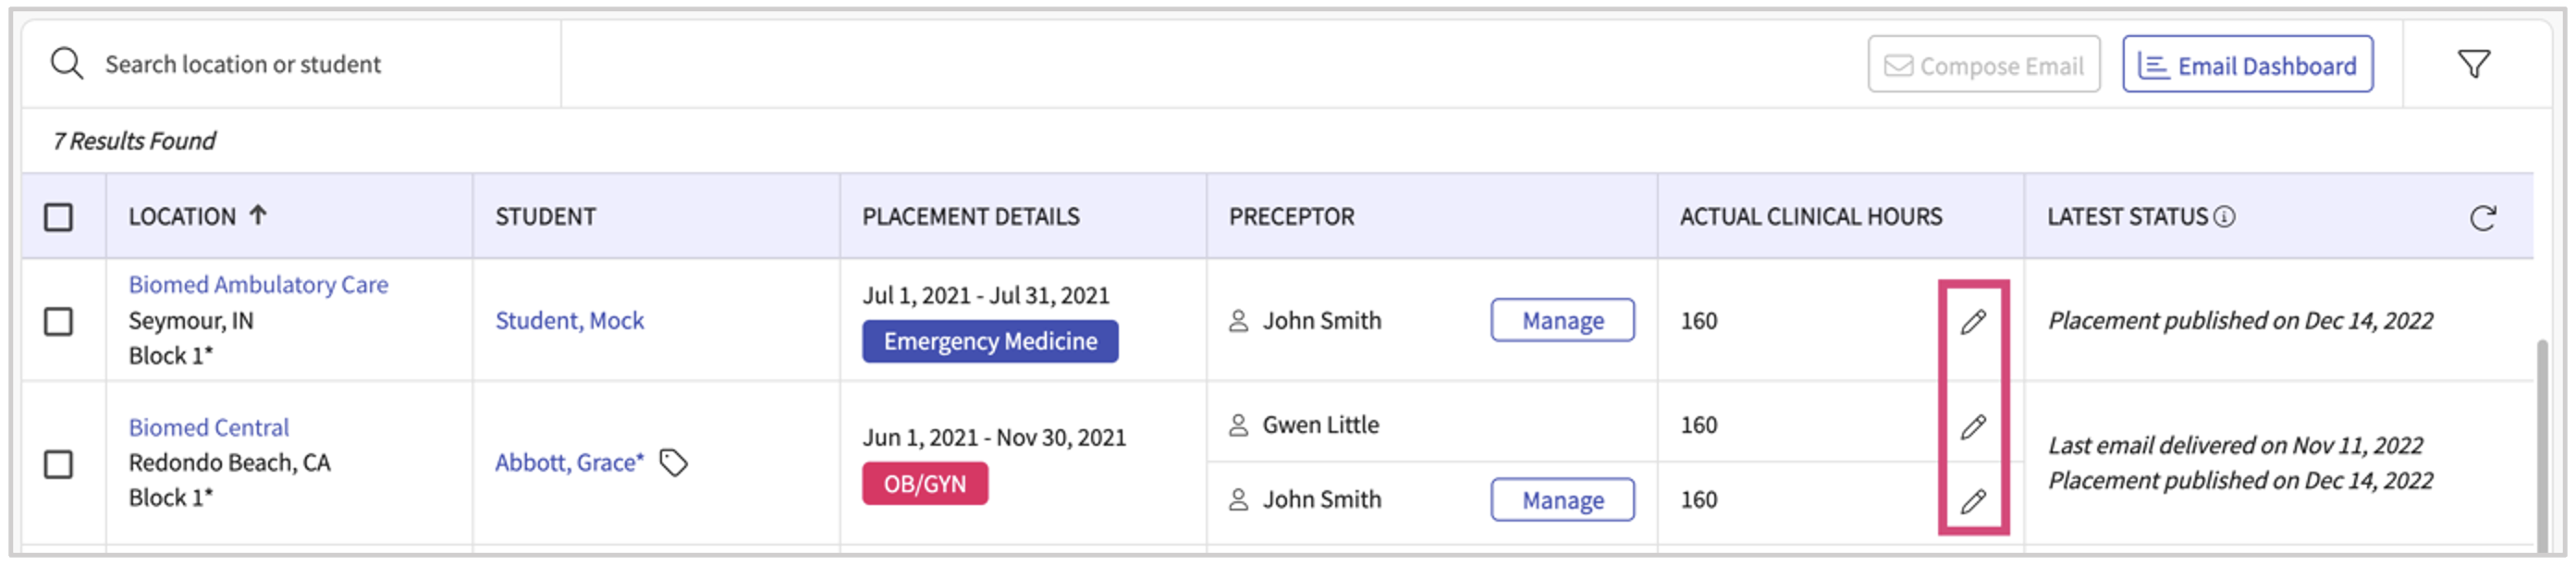
Task: Click the filter funnel icon
Action: pos(2473,65)
